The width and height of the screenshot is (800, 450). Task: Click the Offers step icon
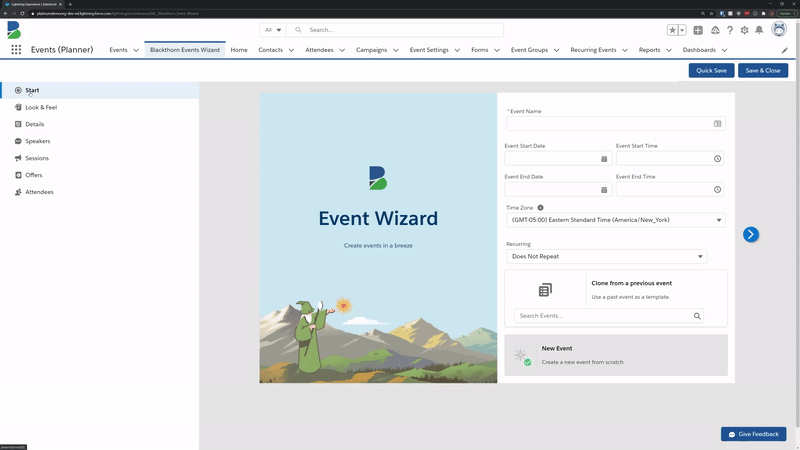pyautogui.click(x=18, y=175)
